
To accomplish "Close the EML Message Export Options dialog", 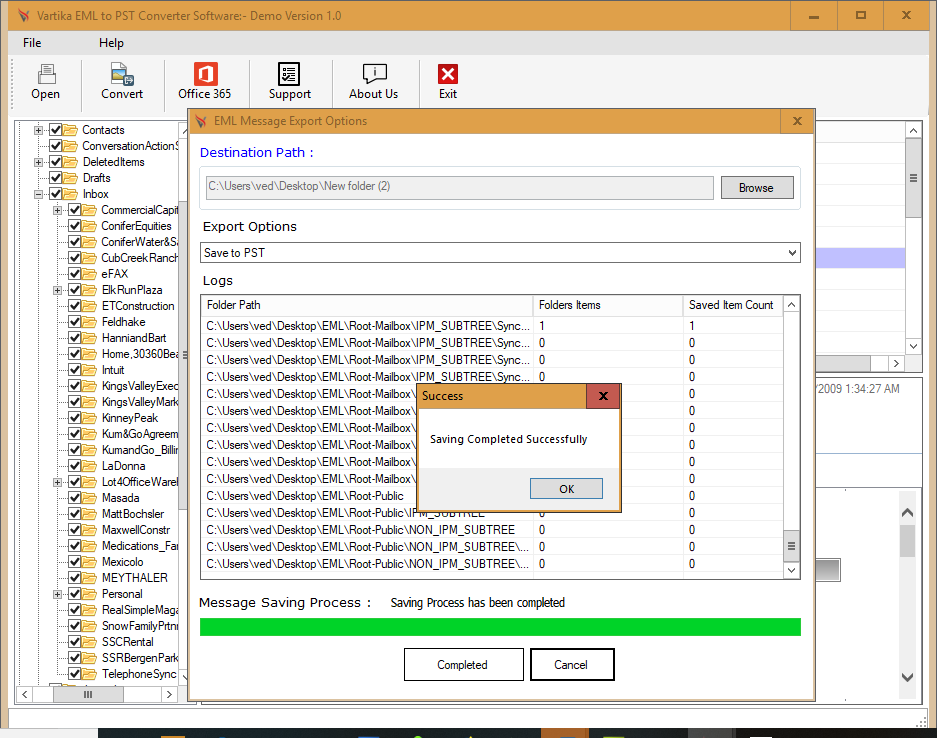I will pyautogui.click(x=797, y=121).
